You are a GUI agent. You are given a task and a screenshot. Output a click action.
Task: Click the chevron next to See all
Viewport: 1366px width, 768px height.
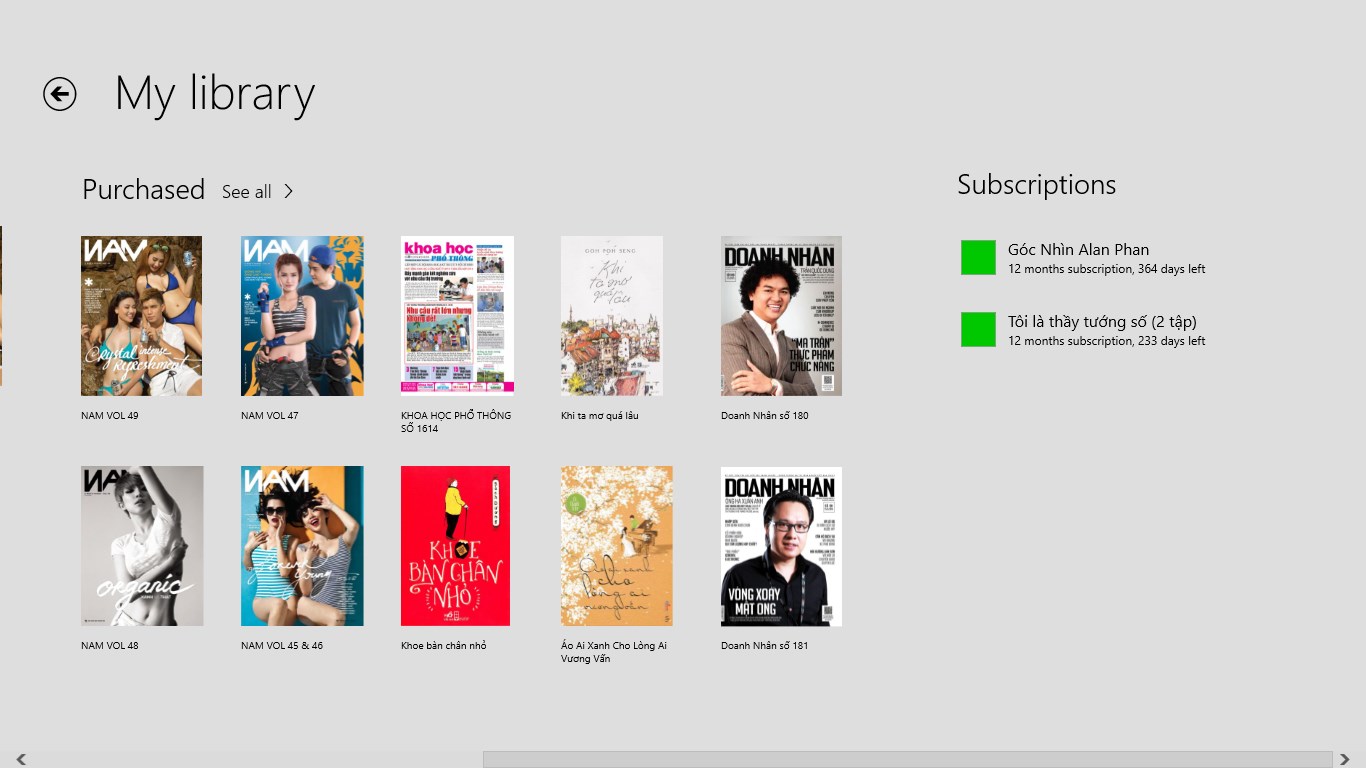pos(289,191)
